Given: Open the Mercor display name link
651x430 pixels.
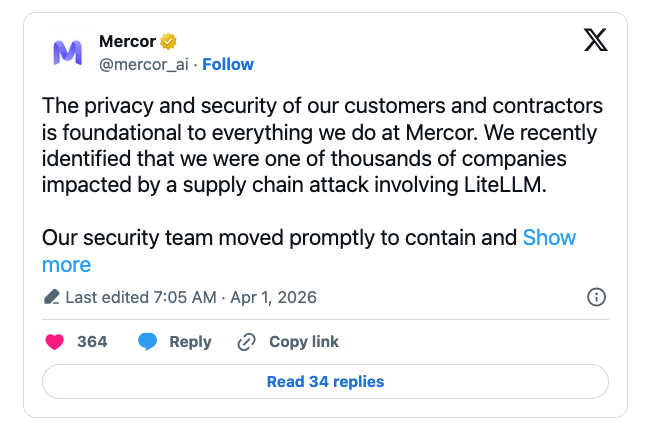Looking at the screenshot, I should pos(127,41).
